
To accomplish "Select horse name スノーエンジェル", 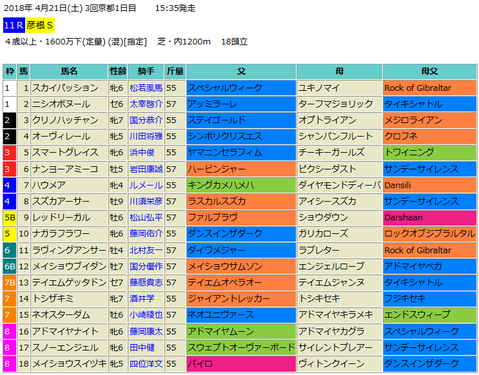I will point(65,347).
